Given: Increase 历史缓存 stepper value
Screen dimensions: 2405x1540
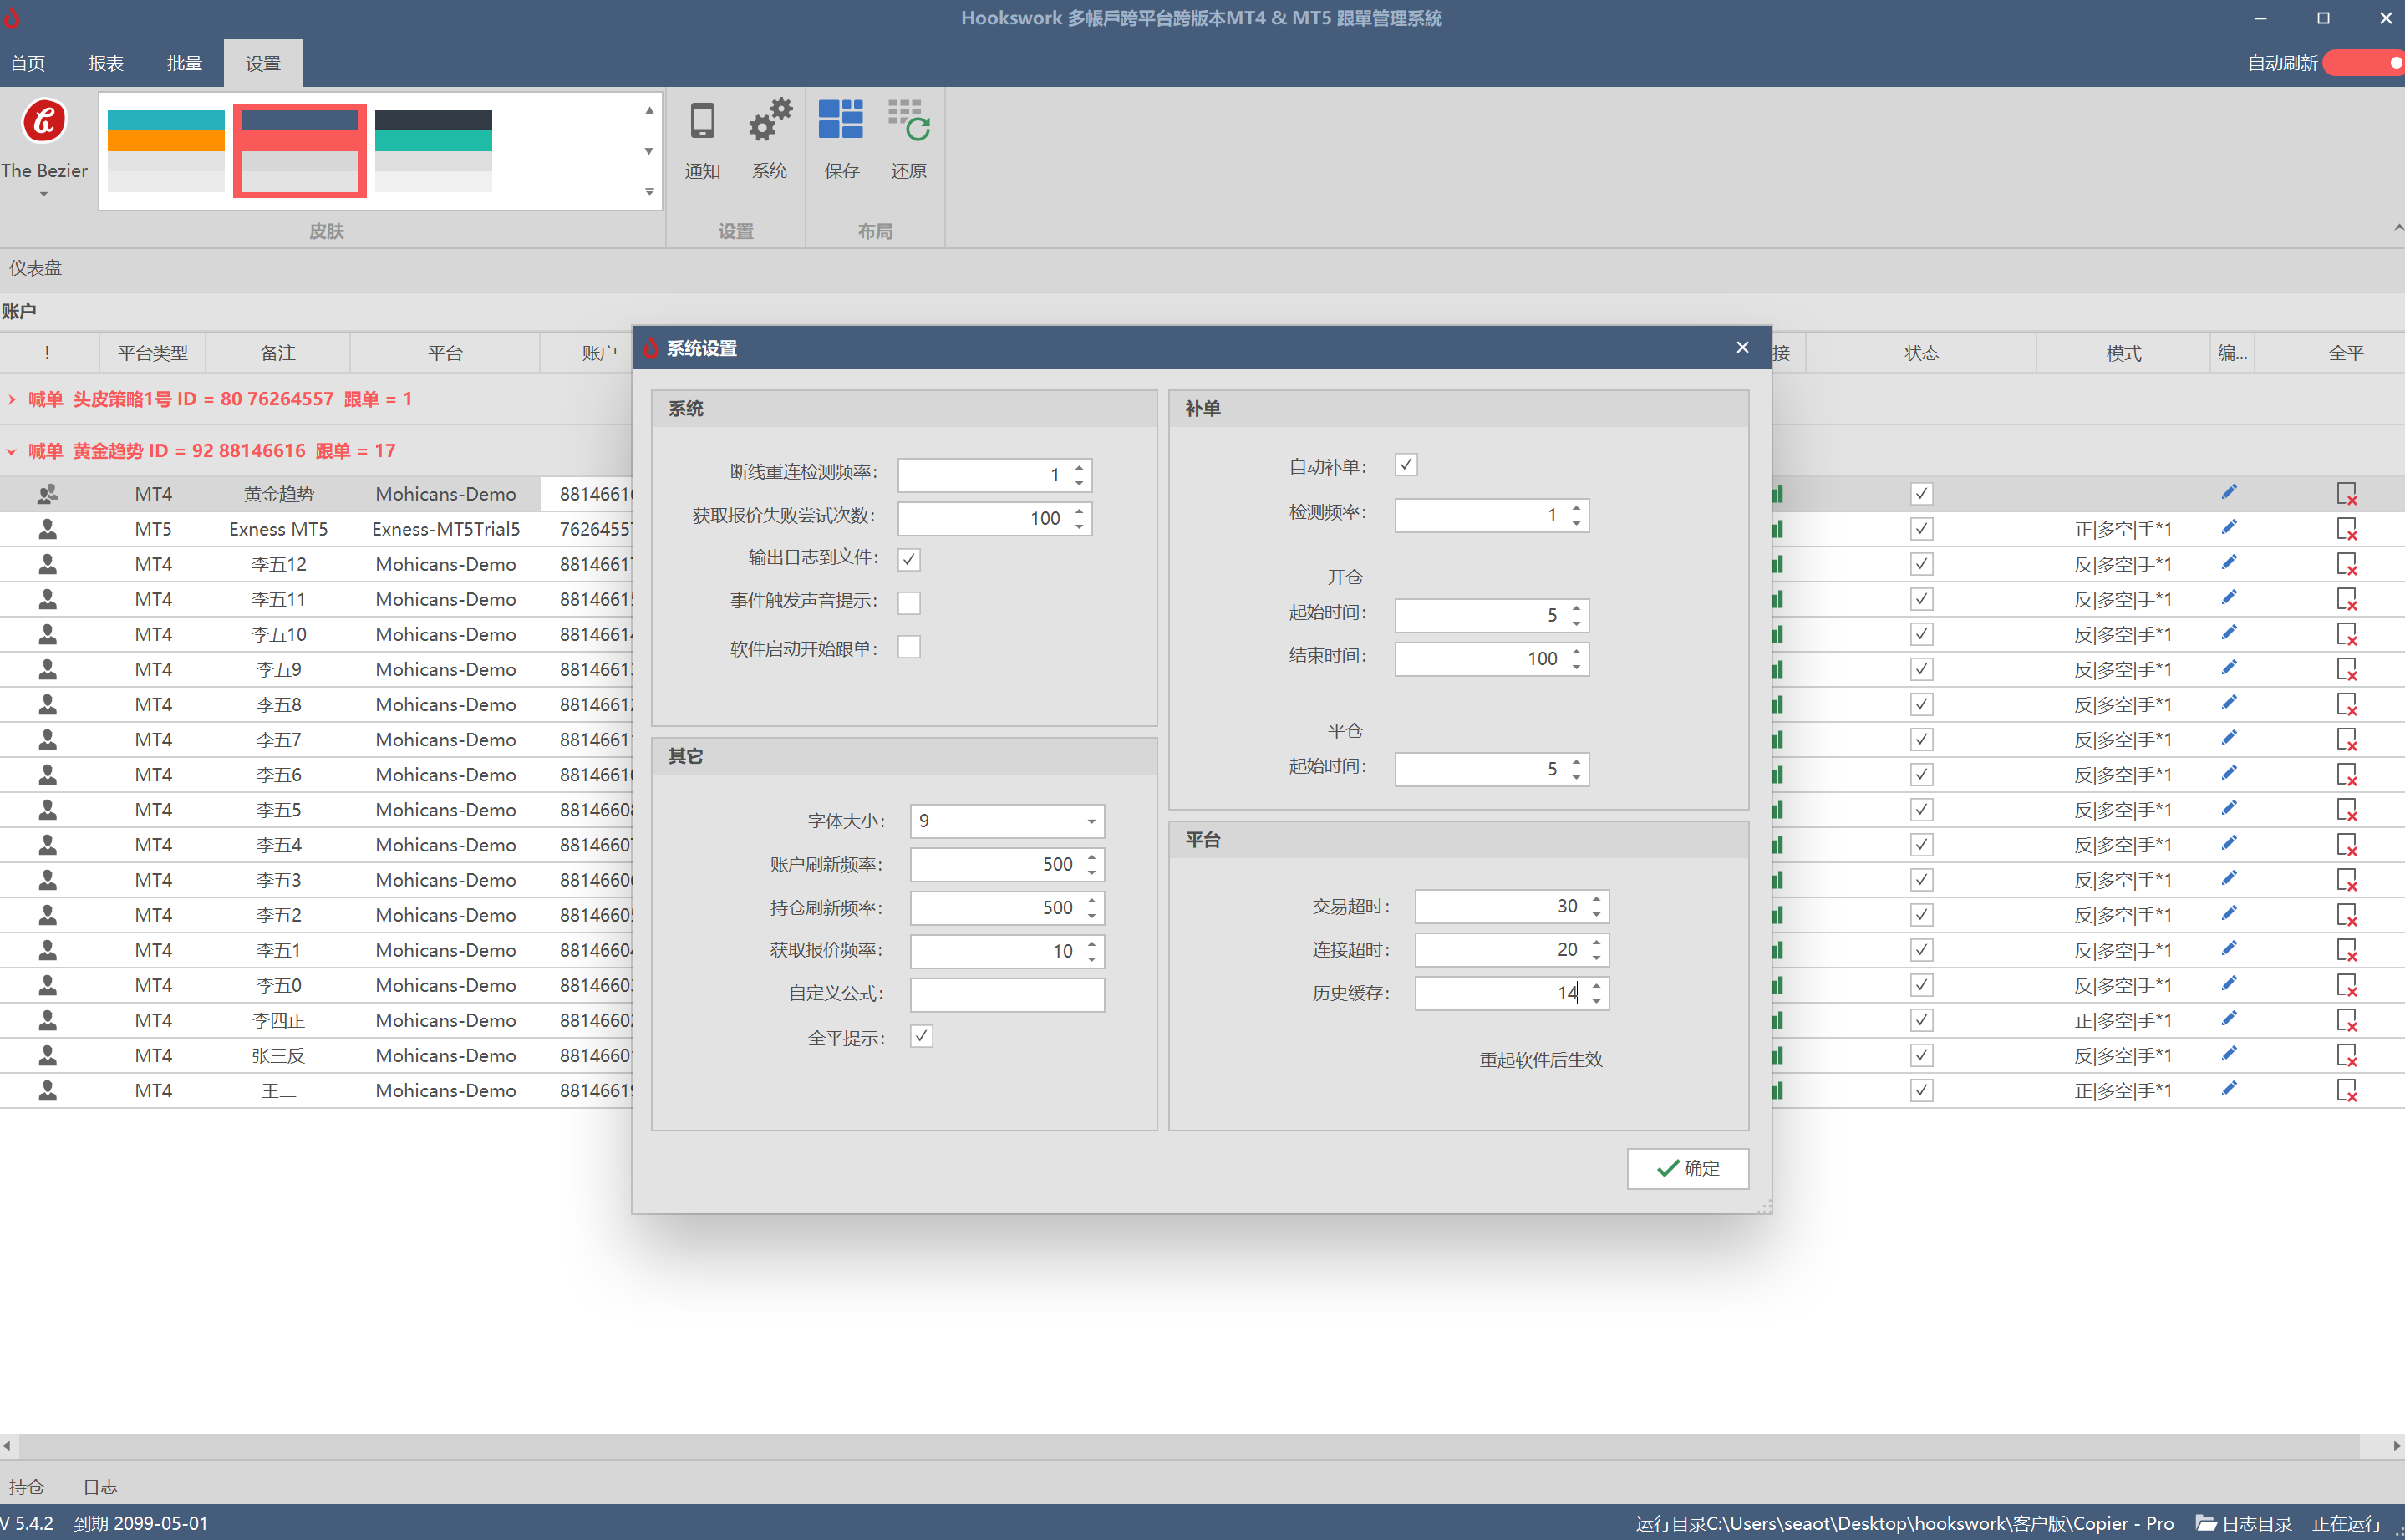Looking at the screenshot, I should [1597, 986].
